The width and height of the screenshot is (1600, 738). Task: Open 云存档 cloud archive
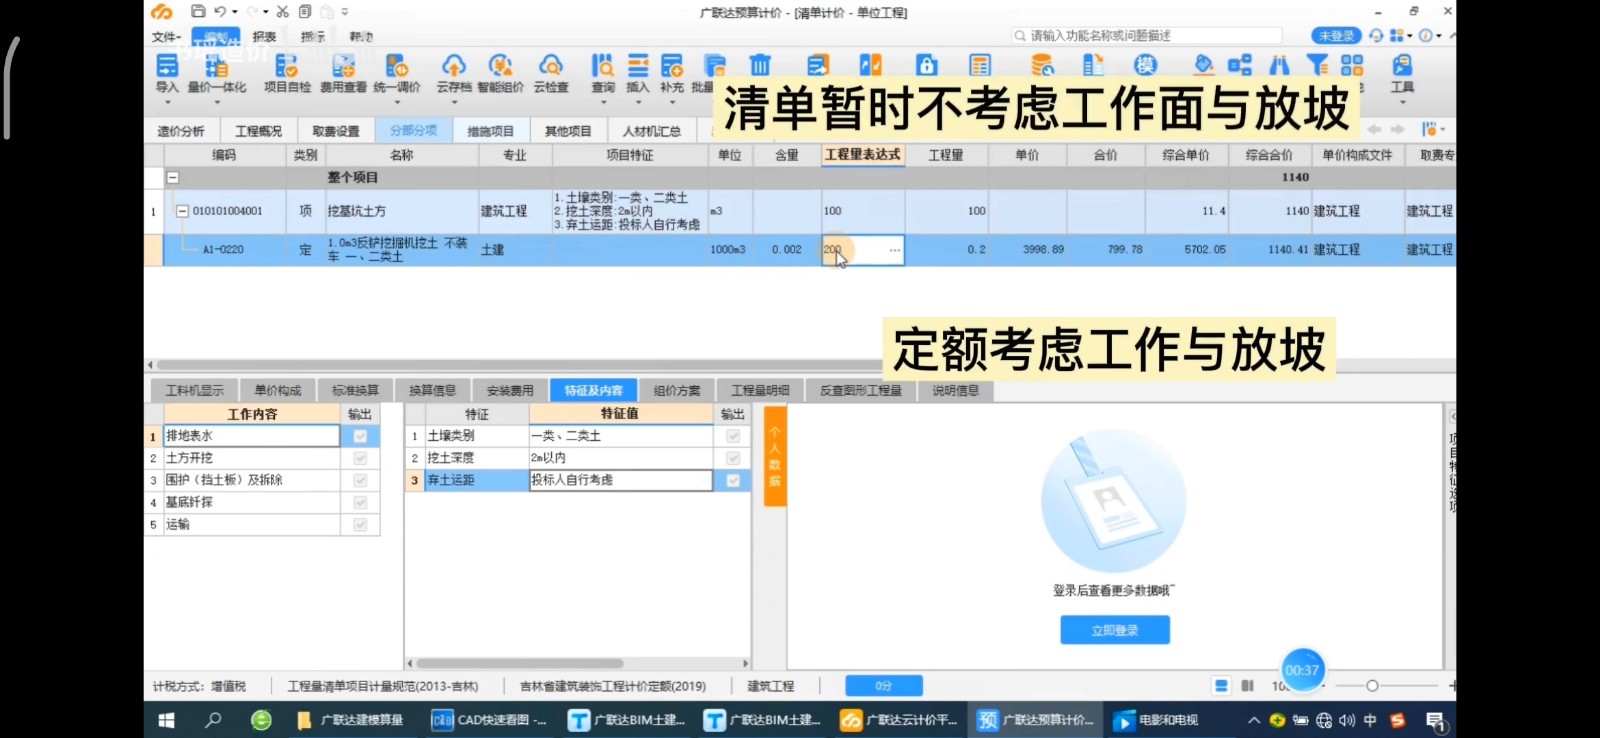point(453,66)
